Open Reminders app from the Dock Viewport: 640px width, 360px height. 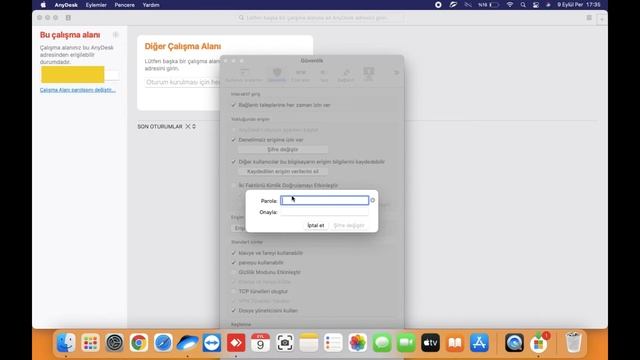pyautogui.click(x=333, y=342)
